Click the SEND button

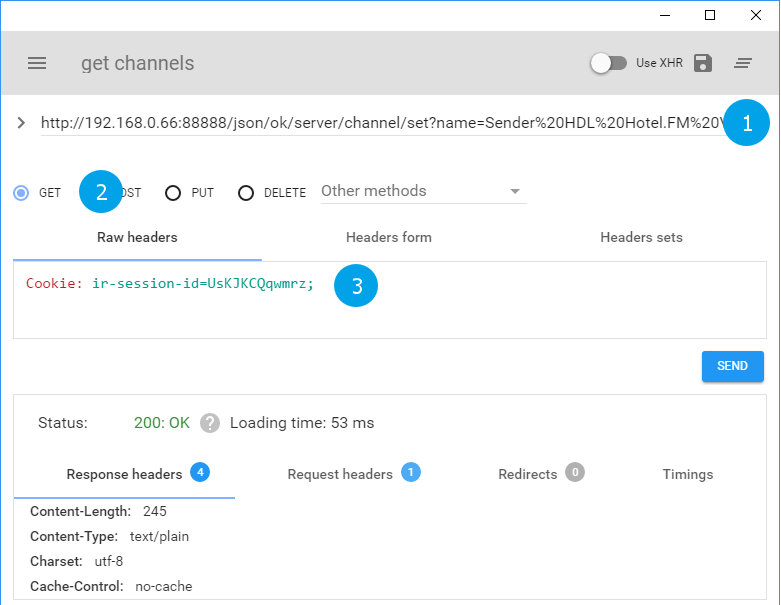[x=733, y=366]
